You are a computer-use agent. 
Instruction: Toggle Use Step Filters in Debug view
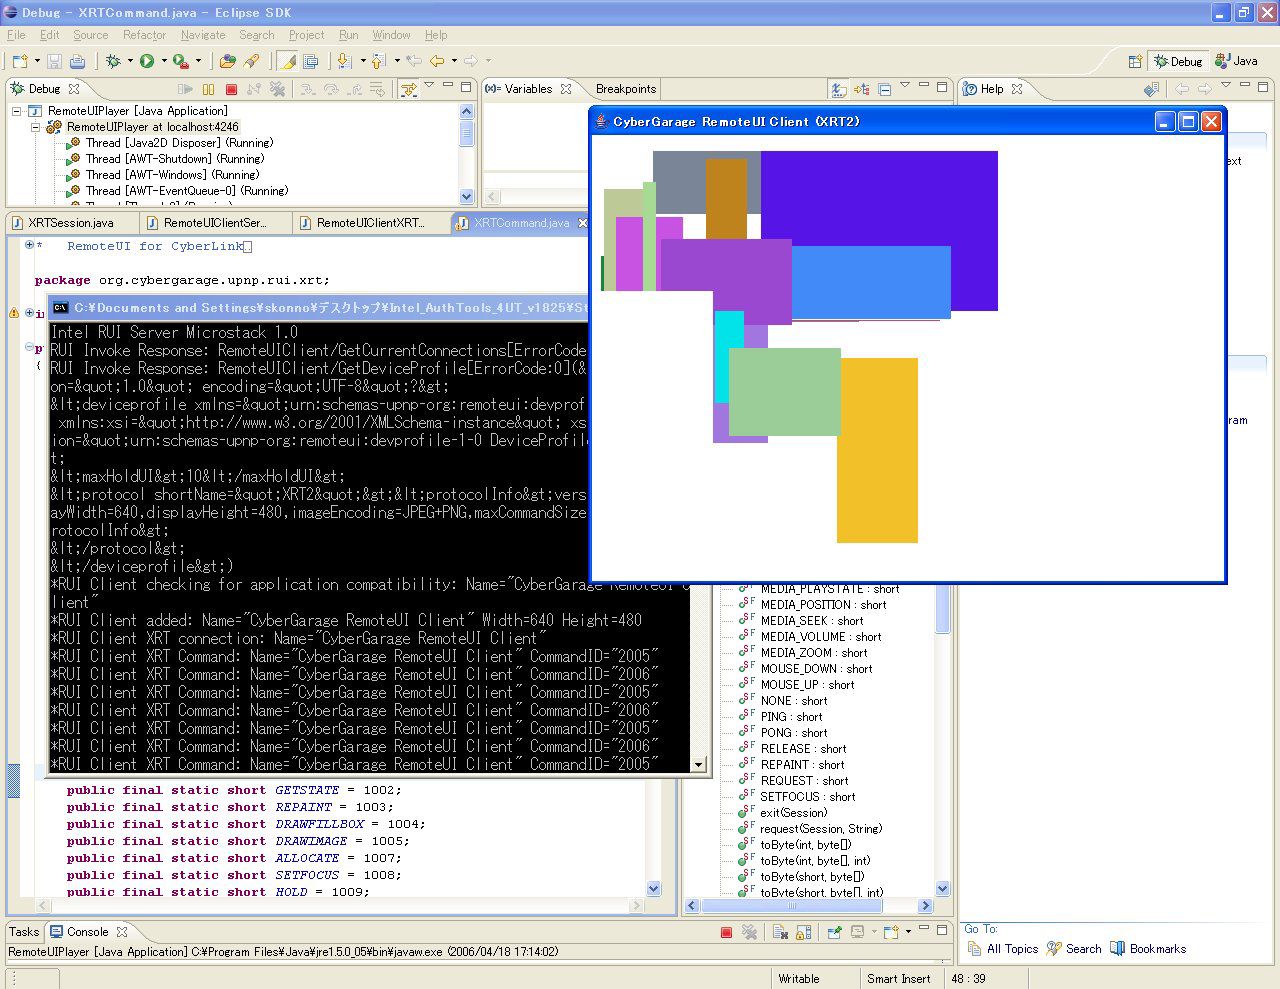409,89
